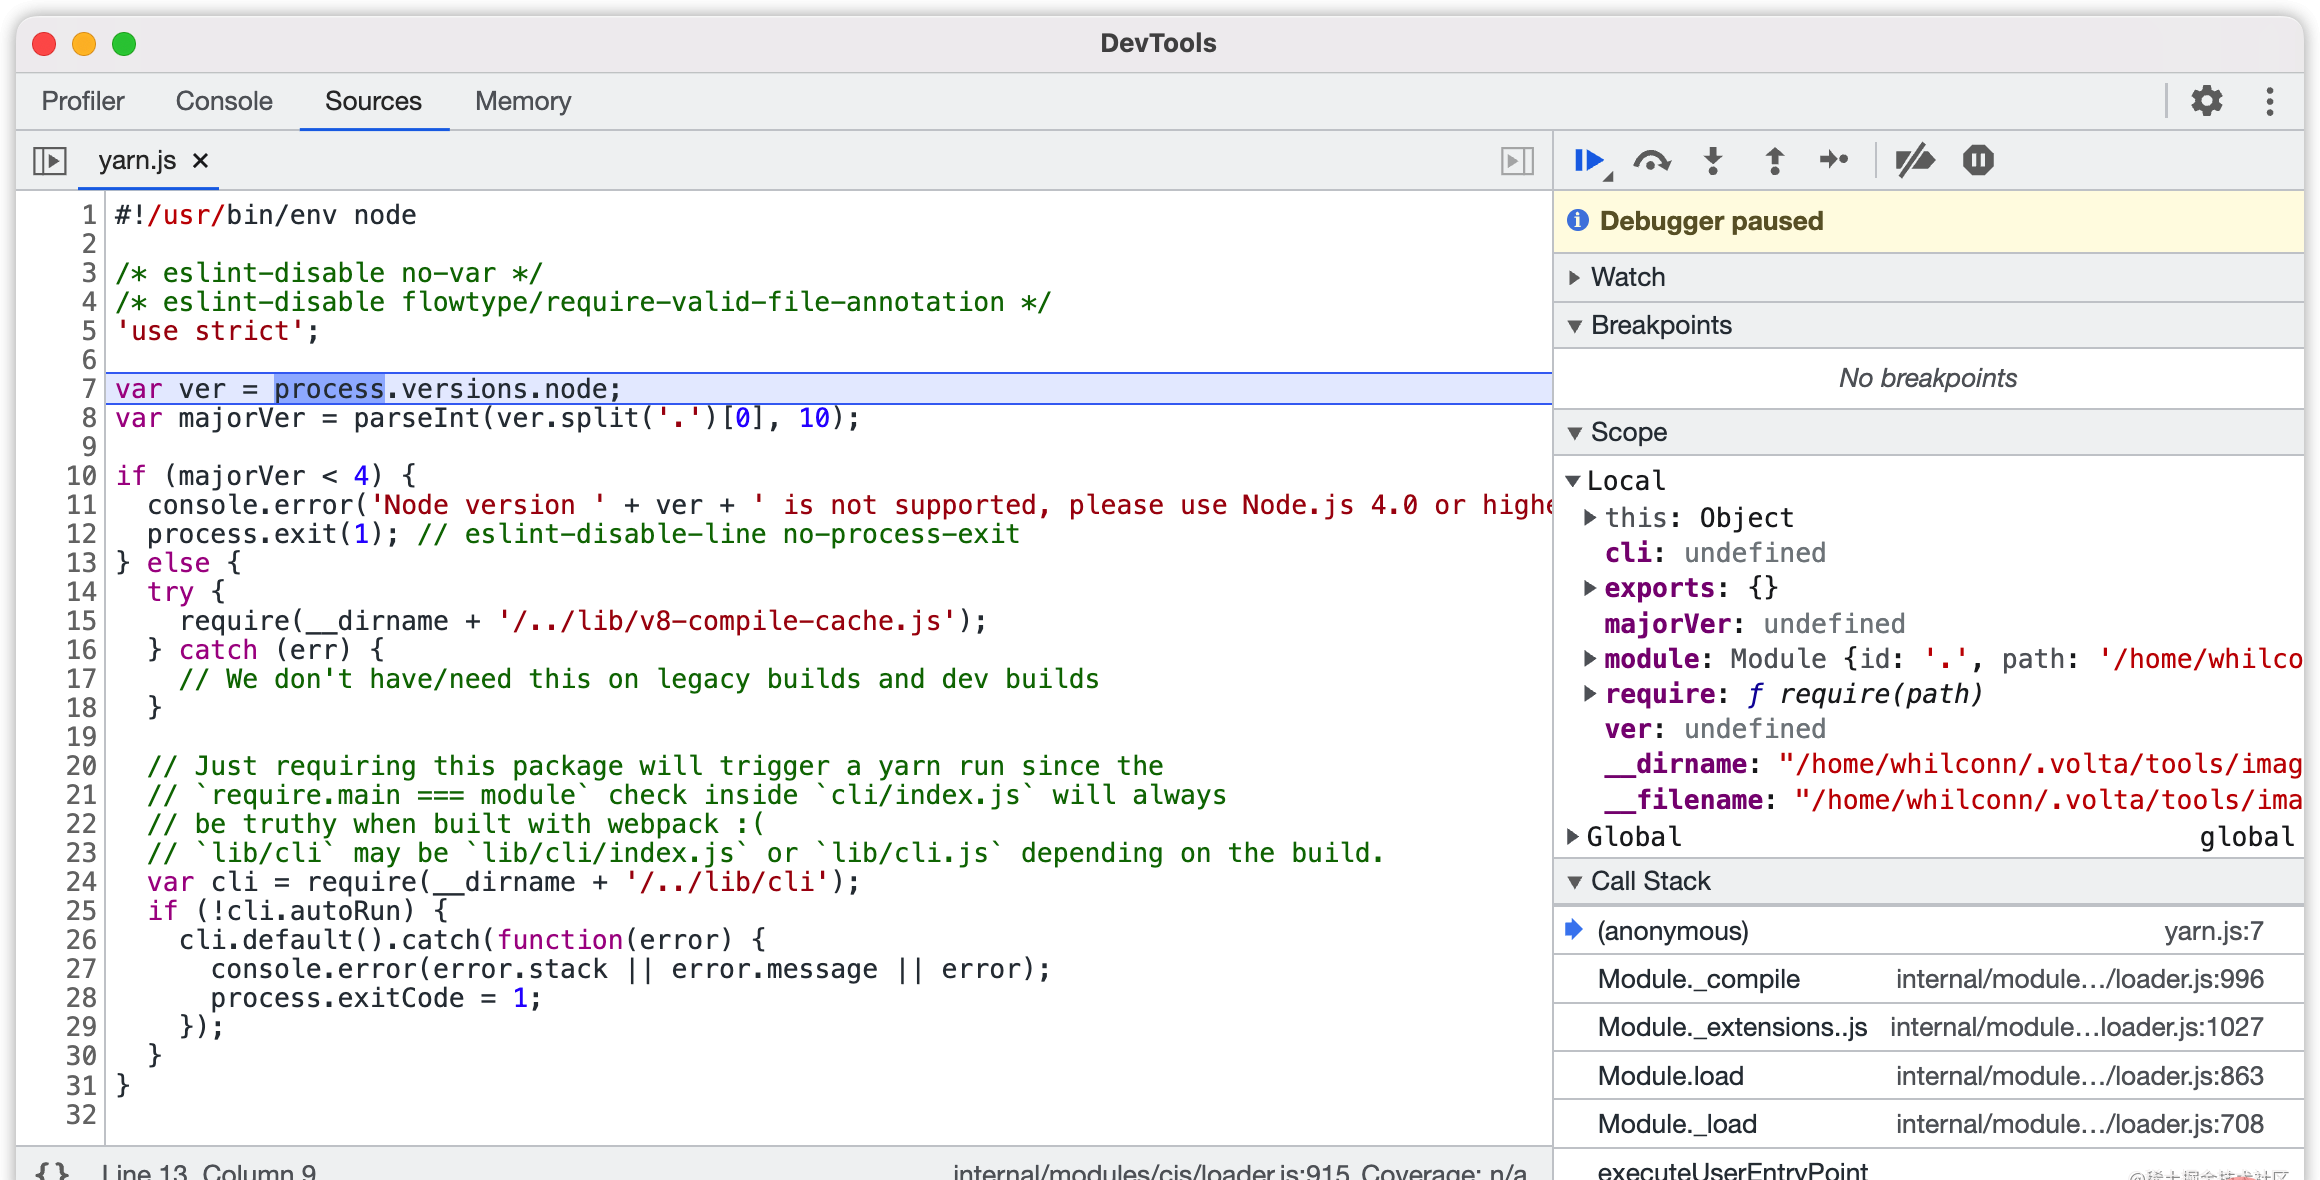Expand the require function entry
Viewport: 2320px width, 1180px height.
pyautogui.click(x=1590, y=693)
